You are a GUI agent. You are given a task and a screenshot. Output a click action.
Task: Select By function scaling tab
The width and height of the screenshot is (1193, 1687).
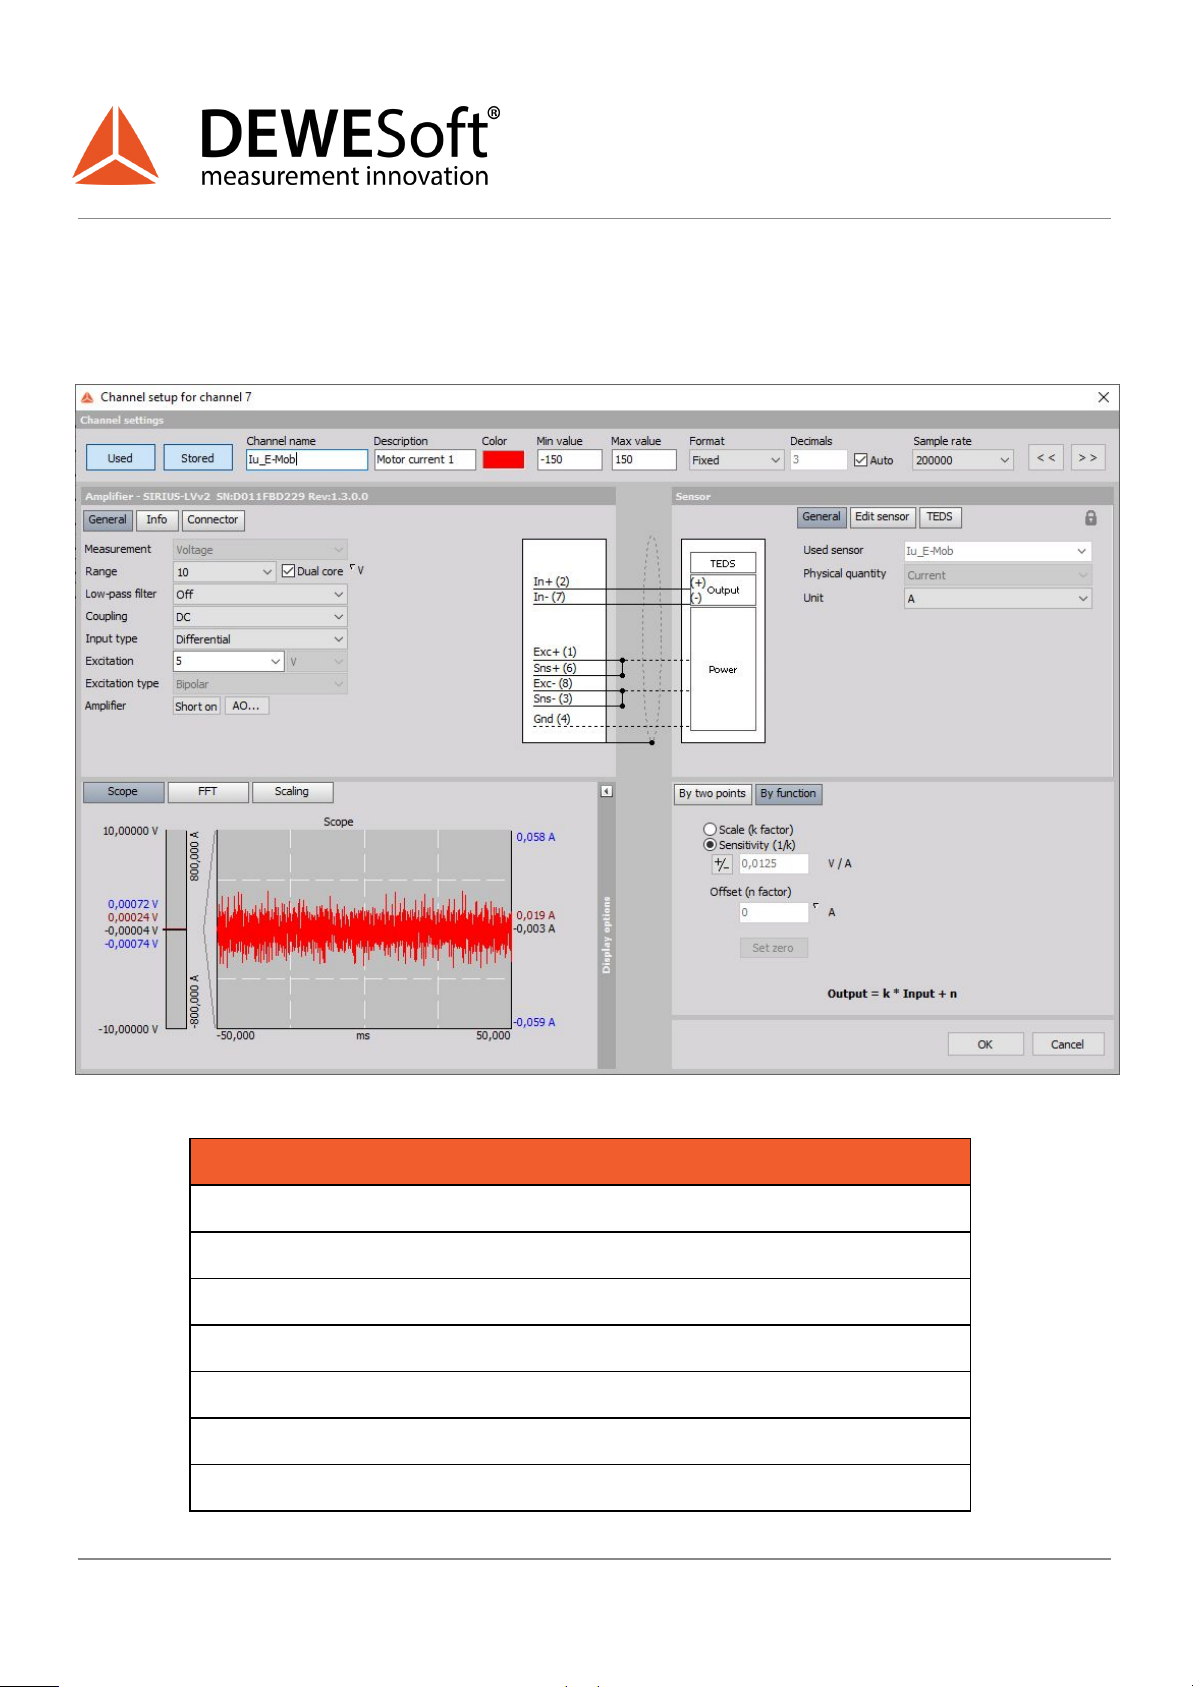(x=788, y=794)
